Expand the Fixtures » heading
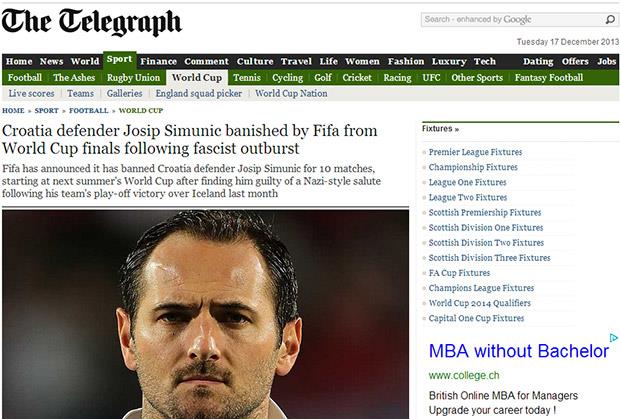This screenshot has height=419, width=620. pyautogui.click(x=440, y=129)
